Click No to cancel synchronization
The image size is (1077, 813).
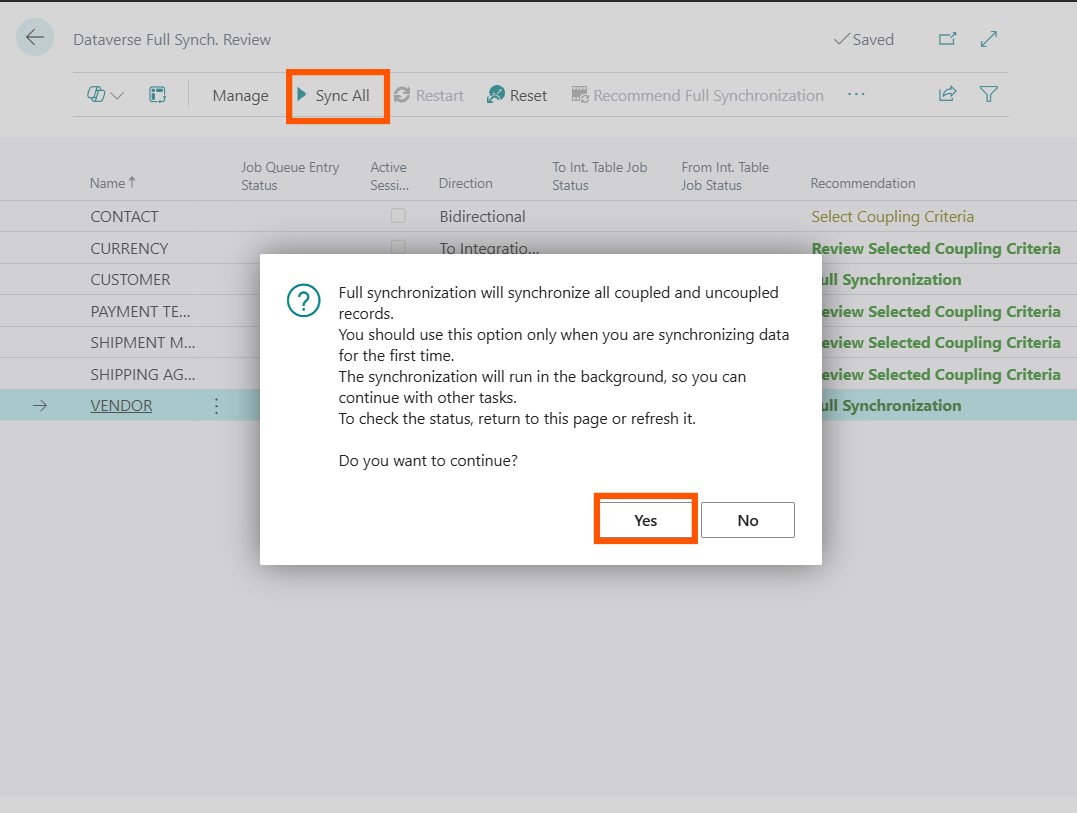pyautogui.click(x=747, y=520)
